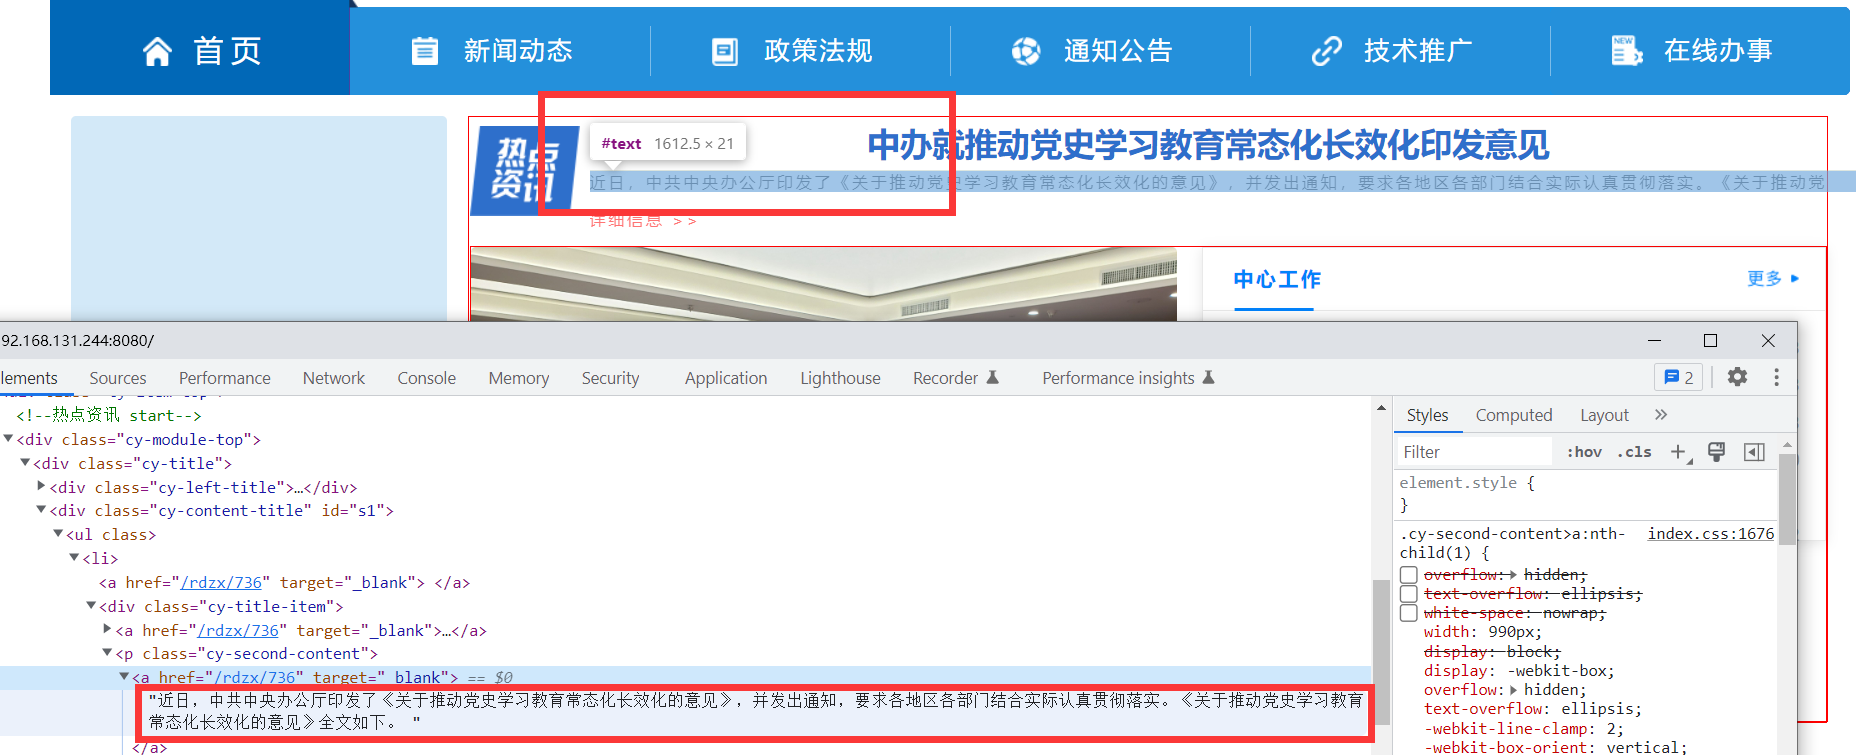
Task: Click the document icon beside 政策法规
Action: 725,51
